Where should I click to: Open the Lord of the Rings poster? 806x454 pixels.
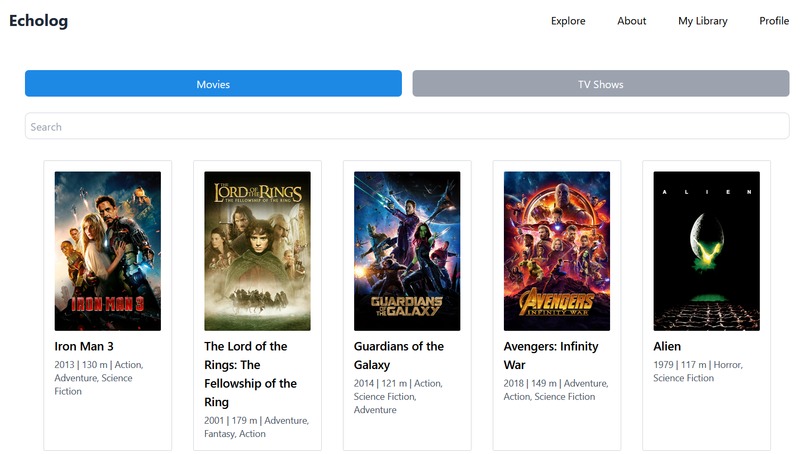257,251
